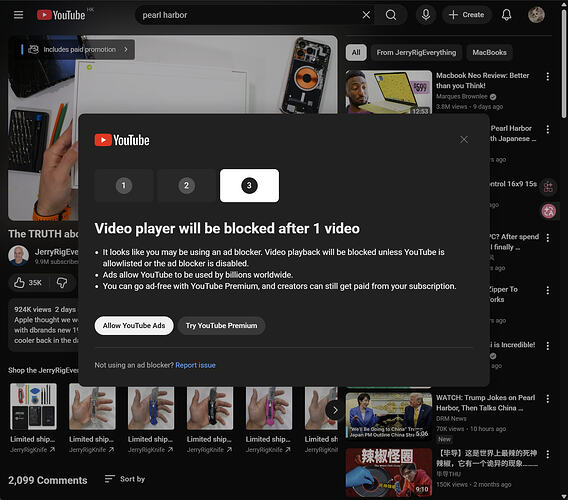Start voice search with the microphone

pyautogui.click(x=426, y=15)
